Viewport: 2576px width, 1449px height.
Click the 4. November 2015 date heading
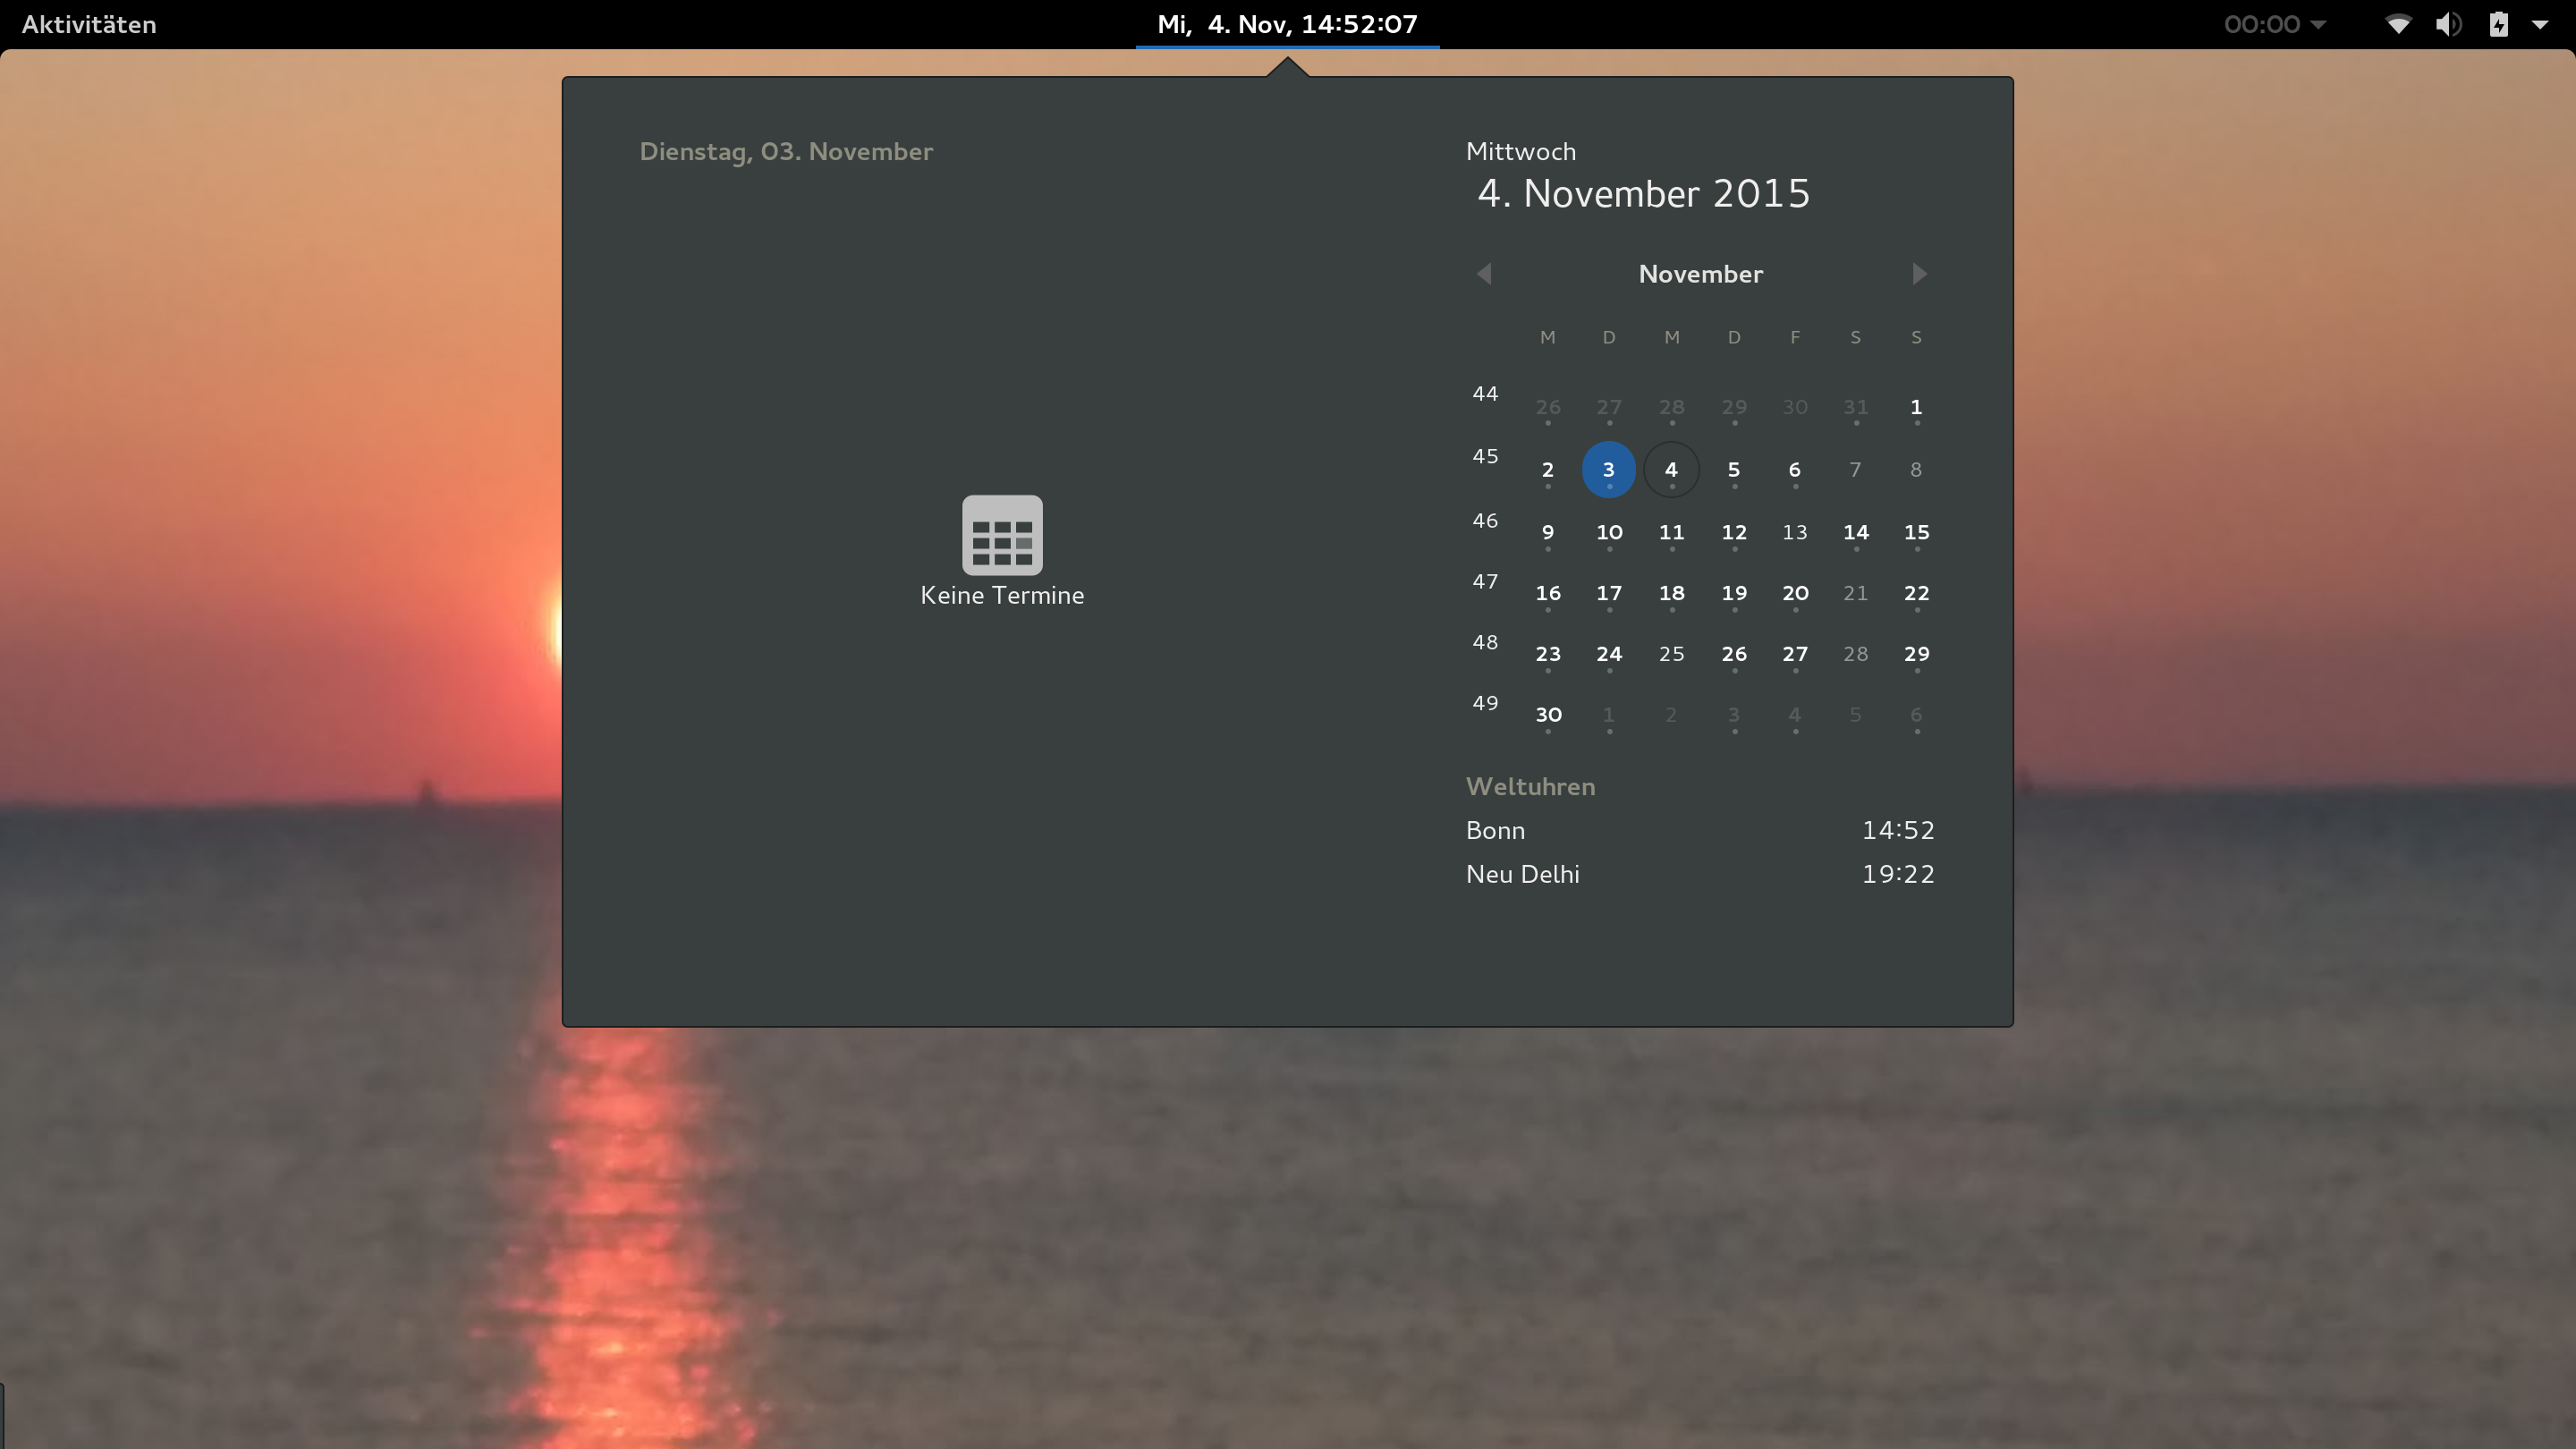(x=1643, y=194)
